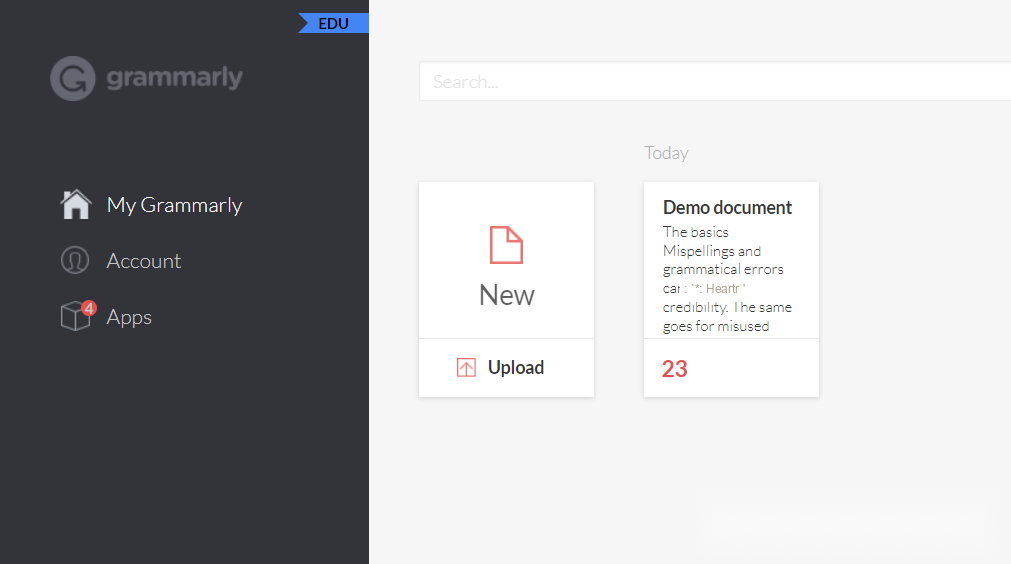Click the Grammarly G logo icon
The width and height of the screenshot is (1011, 564).
[73, 78]
